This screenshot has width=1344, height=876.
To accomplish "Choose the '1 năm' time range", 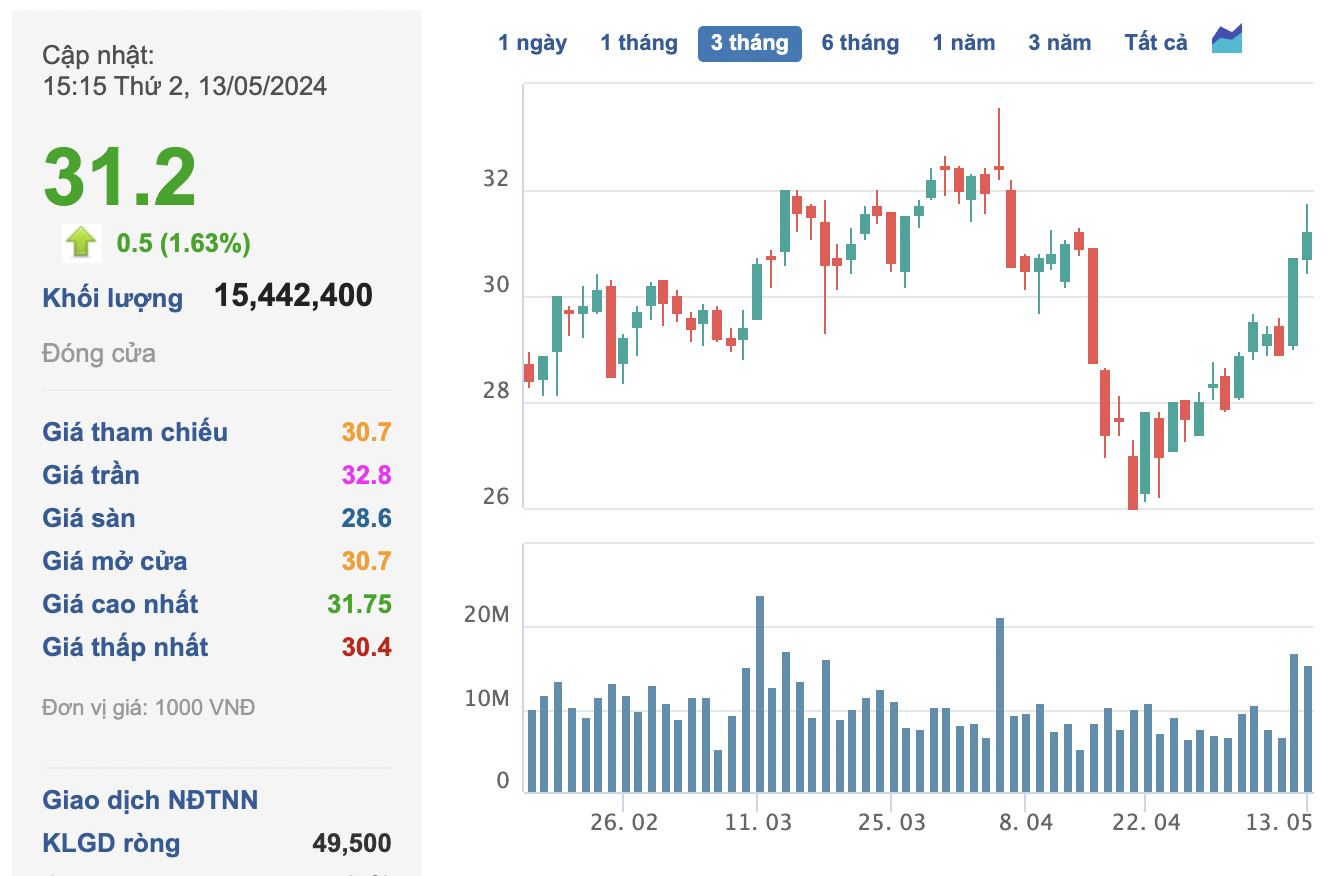I will (x=964, y=43).
